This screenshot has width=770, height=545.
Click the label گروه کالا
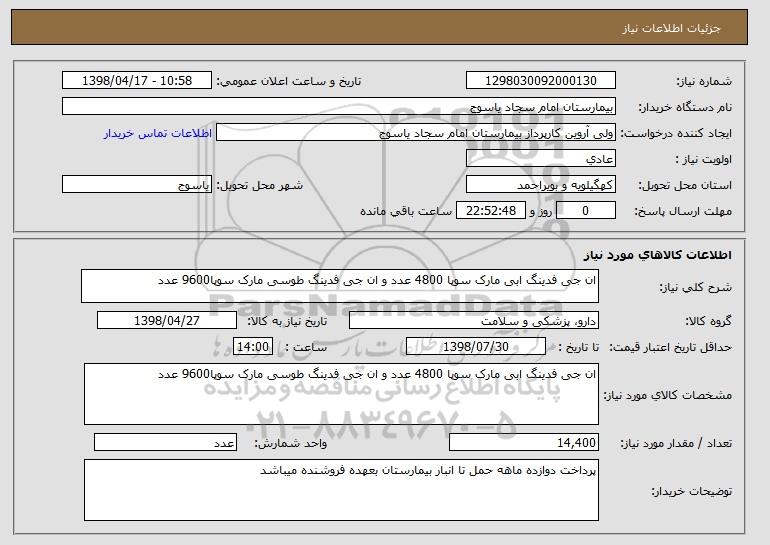click(x=709, y=321)
